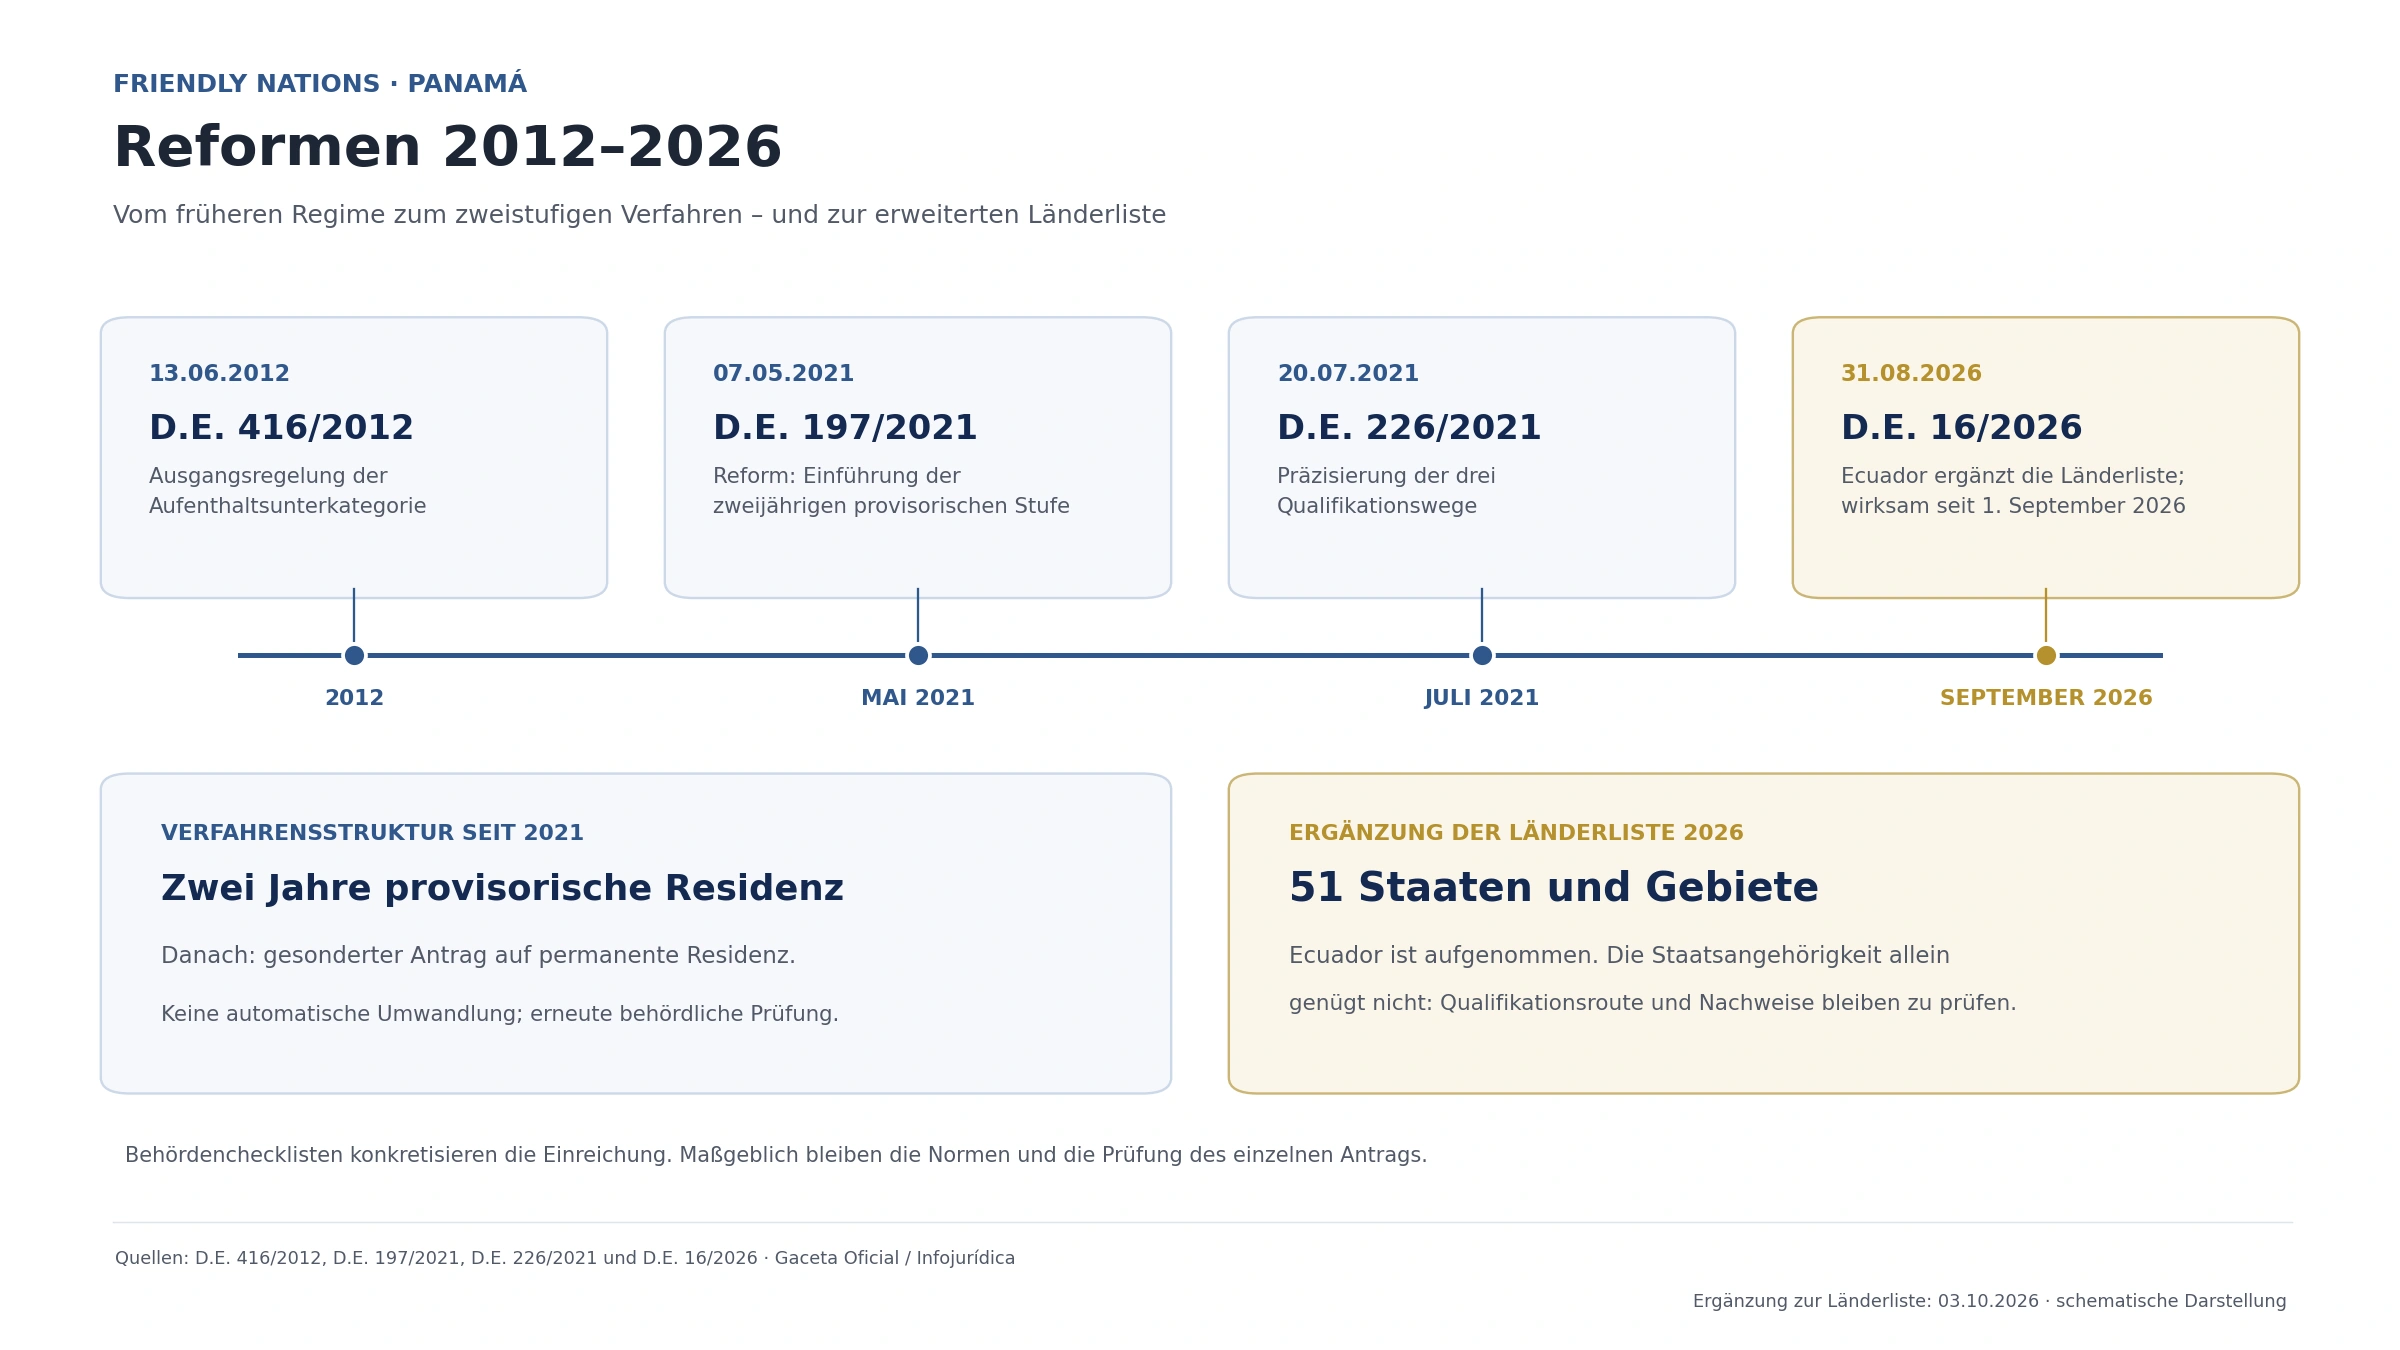Click 'wirksam seit 1. September 2026' line
The height and width of the screenshot is (1350, 2400).
click(2013, 507)
